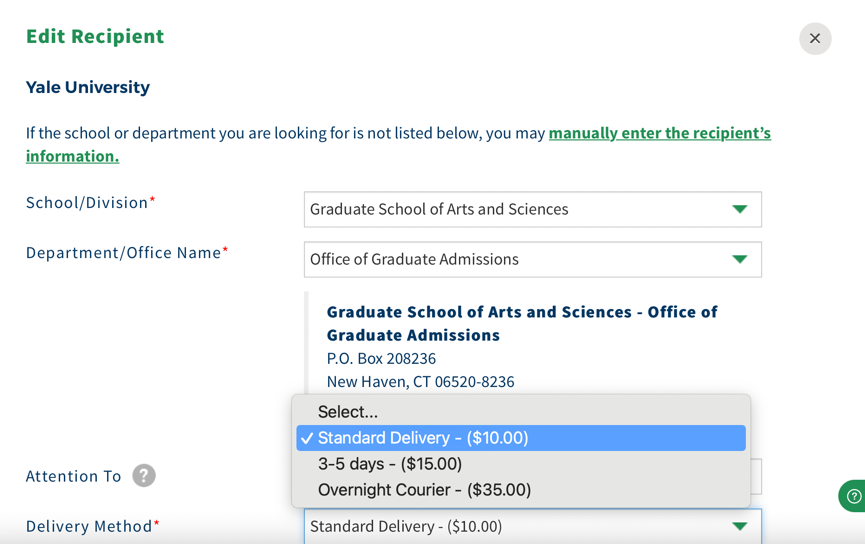Follow the manually enter recipient's information link

point(659,133)
